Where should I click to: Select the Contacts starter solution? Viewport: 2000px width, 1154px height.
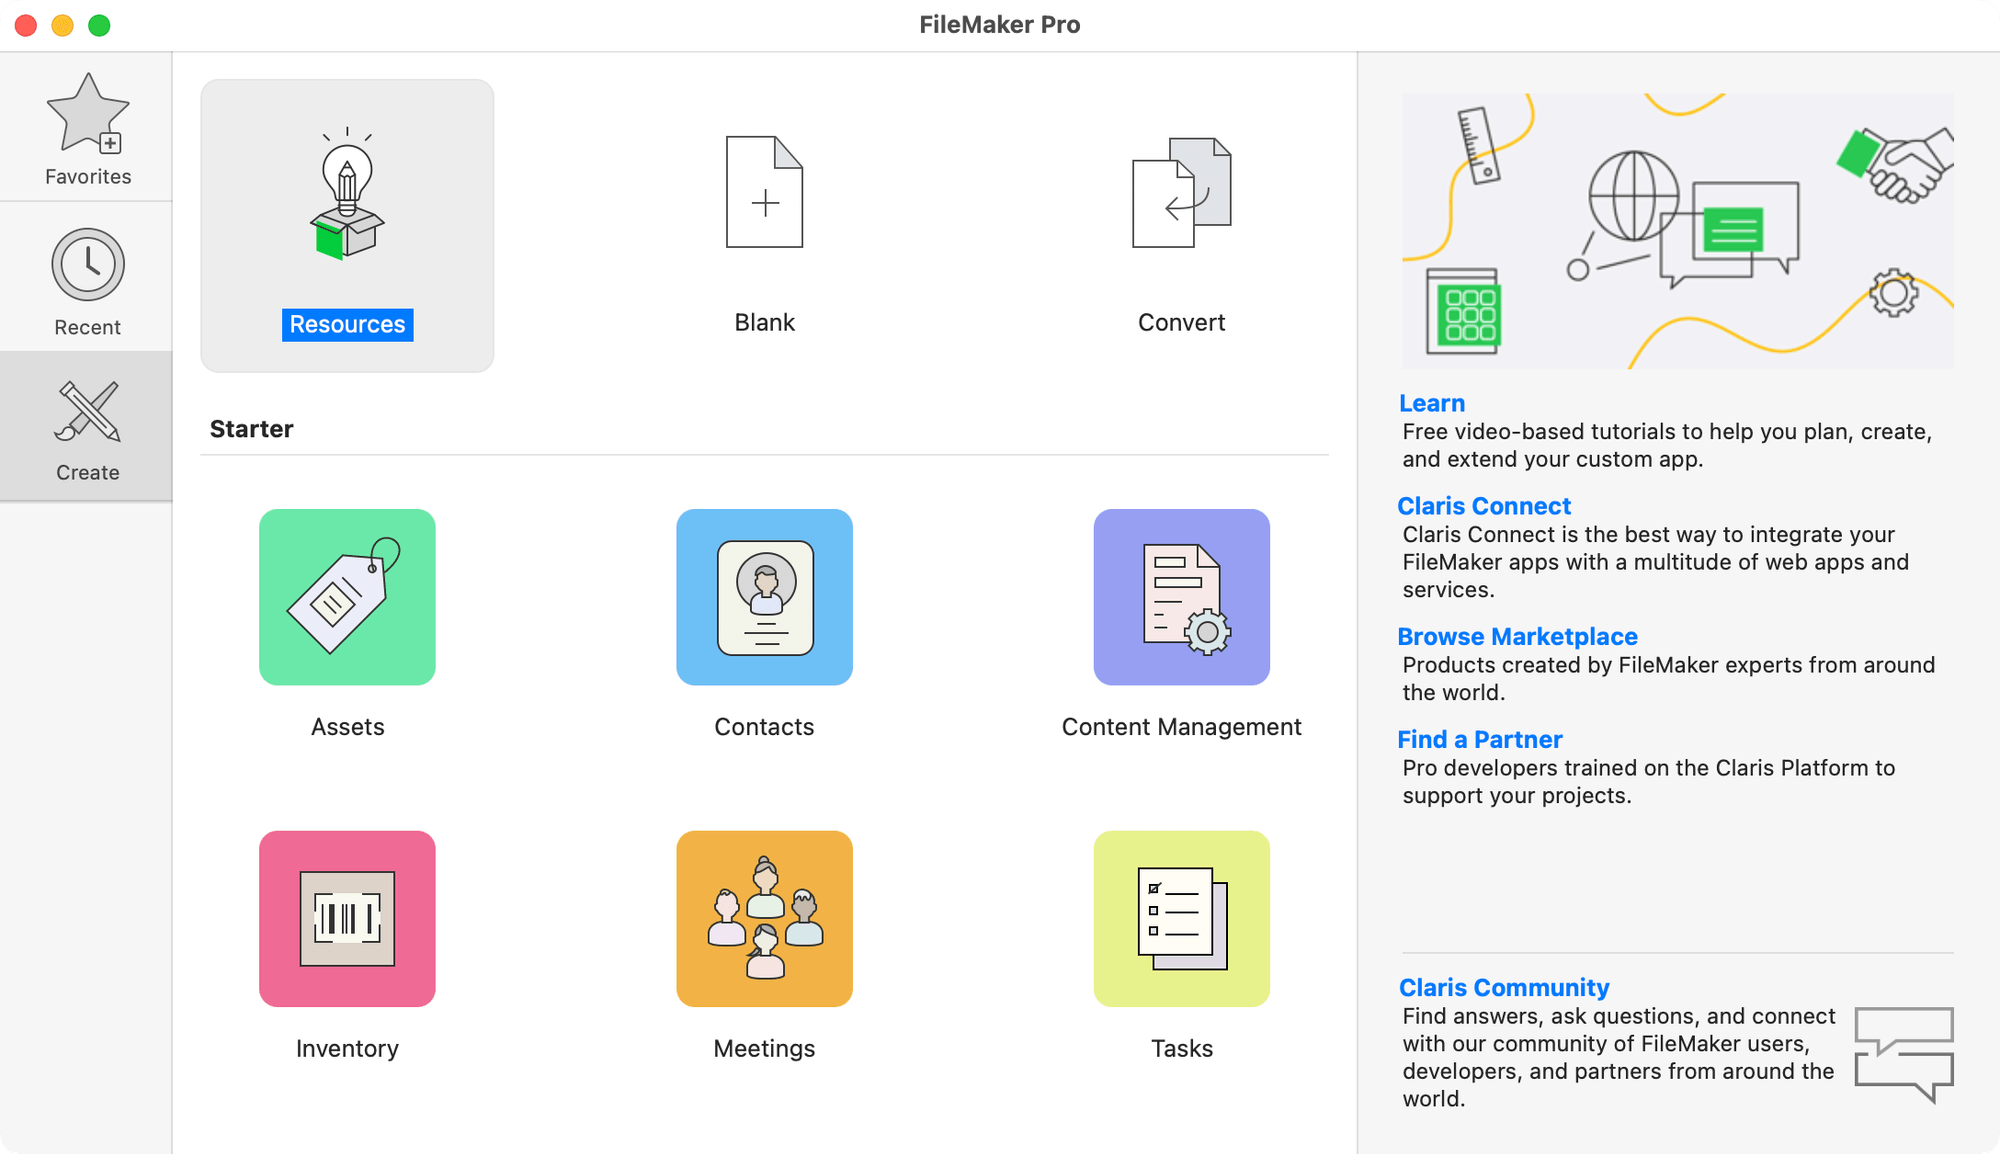click(x=764, y=597)
